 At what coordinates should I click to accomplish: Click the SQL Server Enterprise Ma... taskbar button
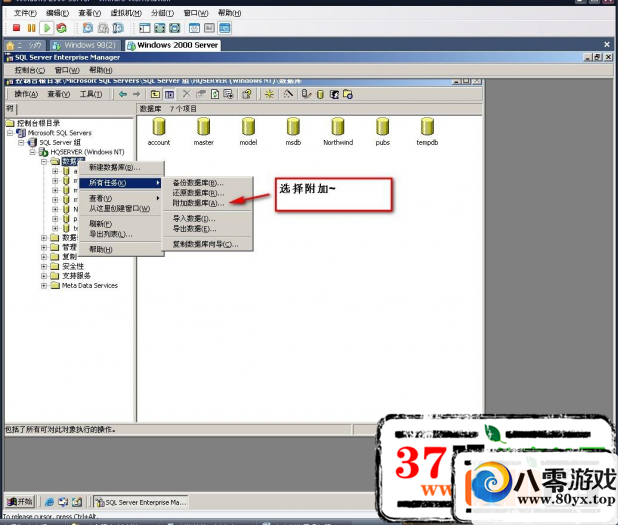click(140, 502)
